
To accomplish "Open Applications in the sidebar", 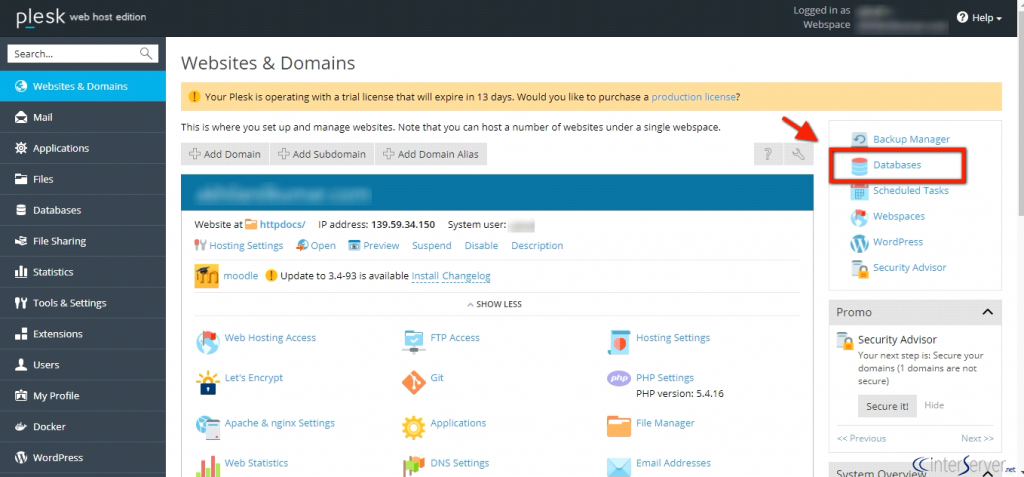I will [83, 148].
